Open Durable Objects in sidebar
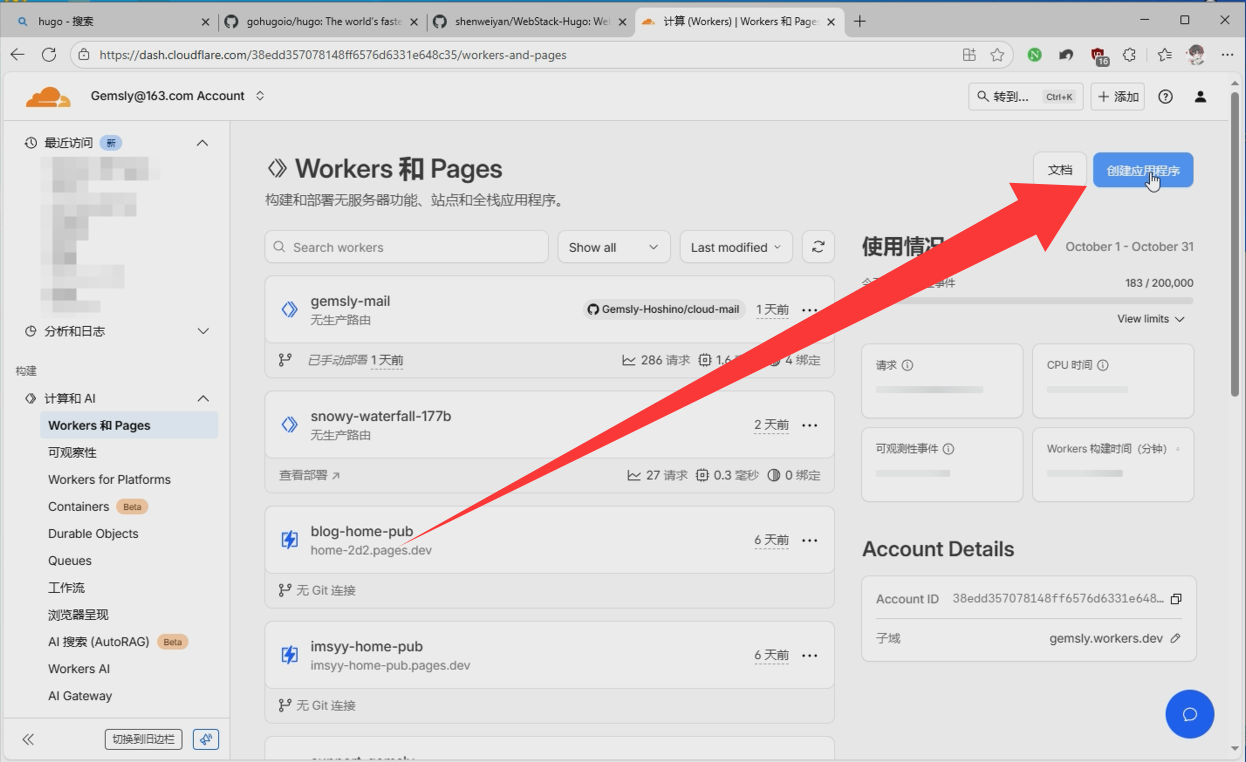 click(93, 534)
